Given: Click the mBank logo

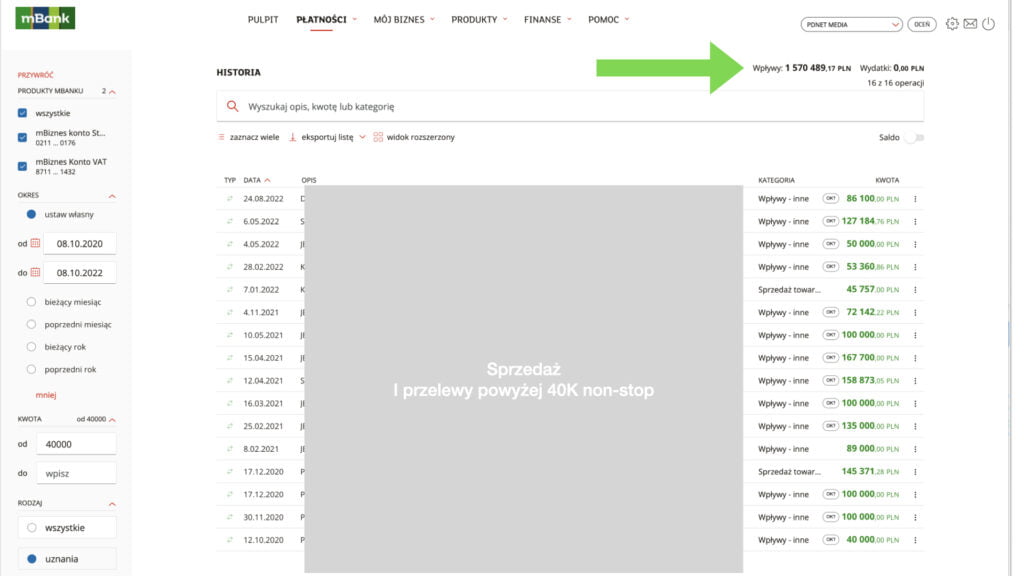Looking at the screenshot, I should coord(45,18).
